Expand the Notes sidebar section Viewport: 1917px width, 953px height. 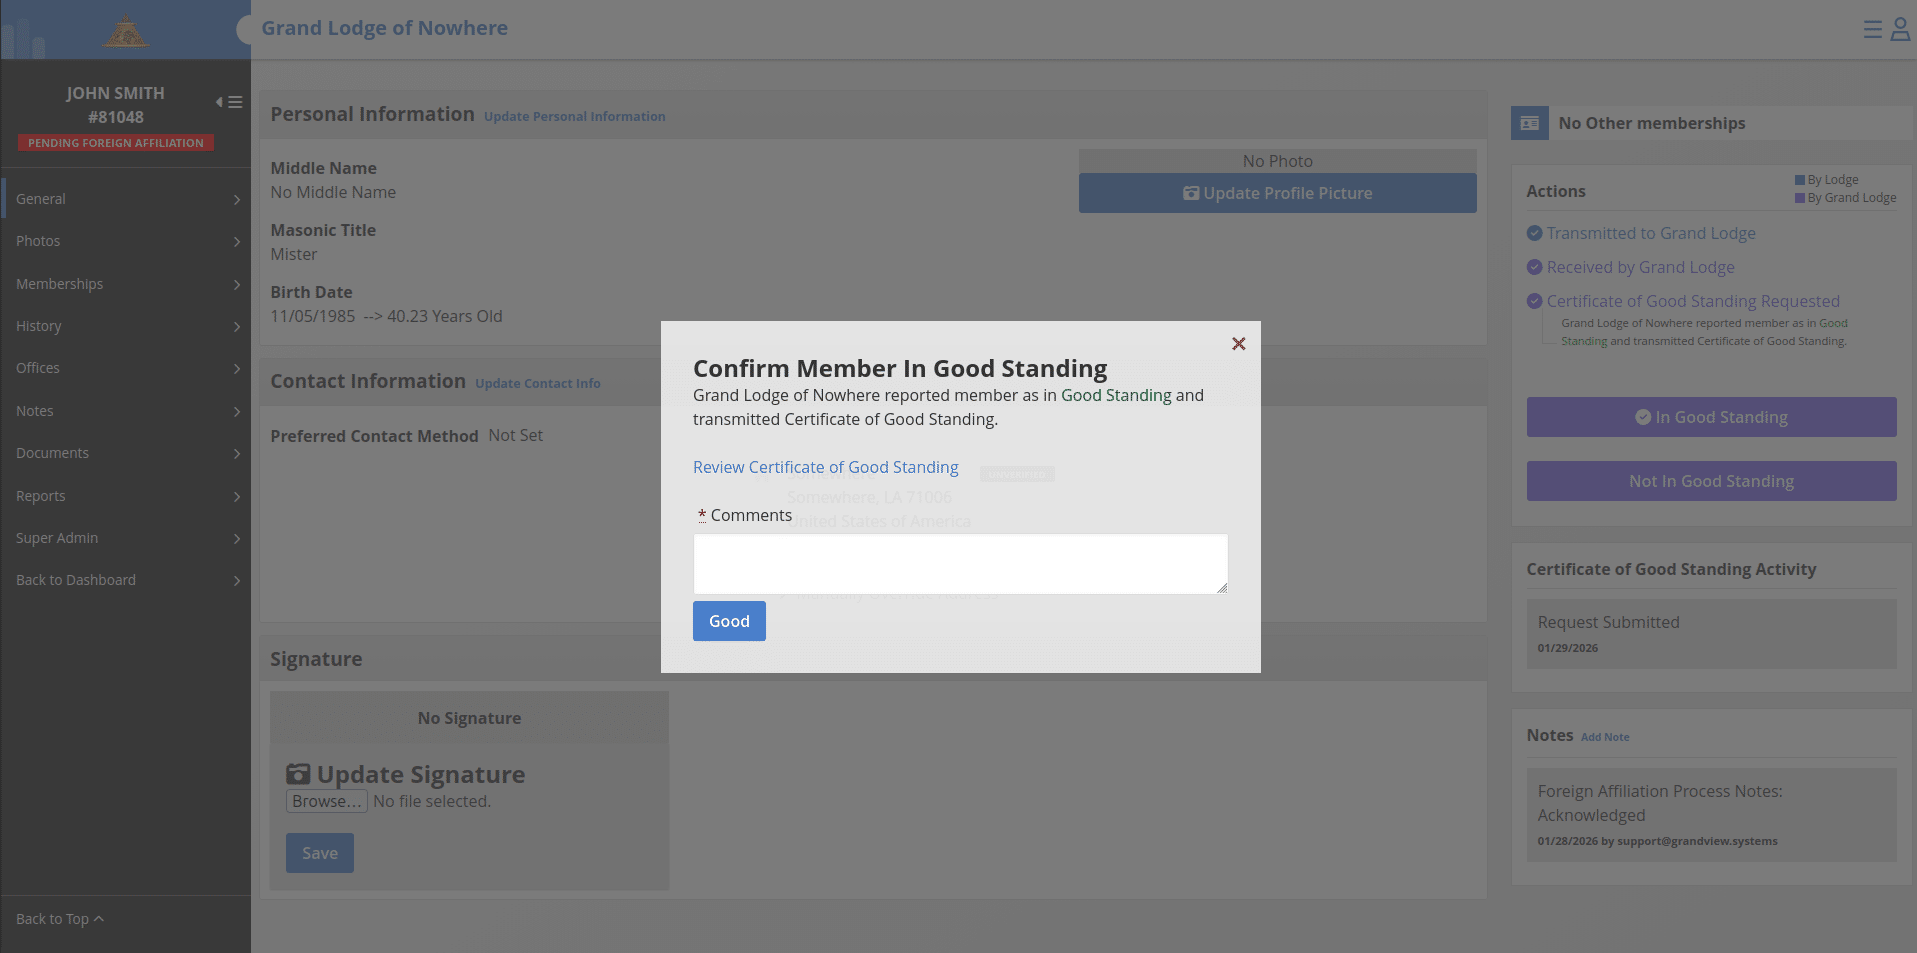click(126, 411)
